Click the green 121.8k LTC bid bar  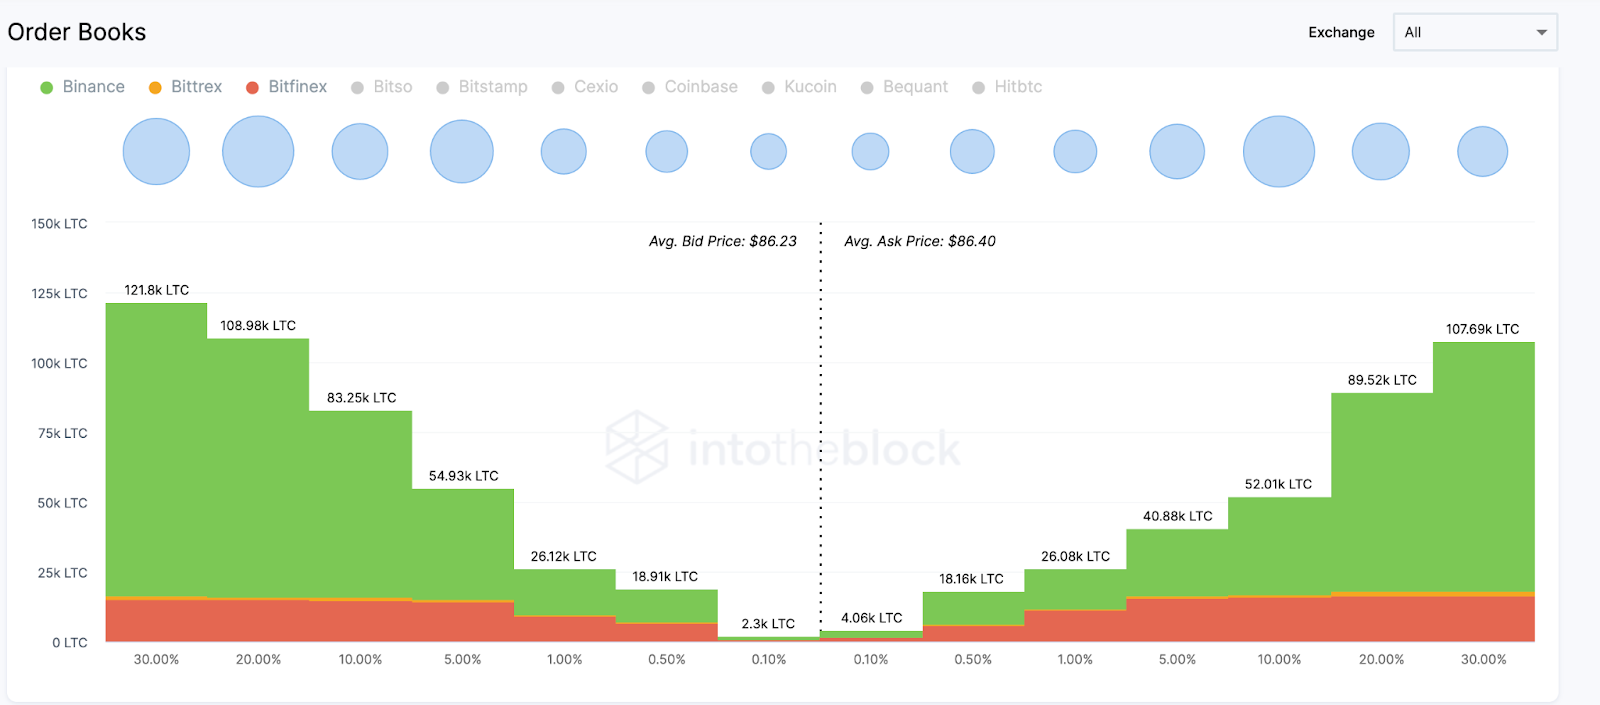(x=156, y=450)
